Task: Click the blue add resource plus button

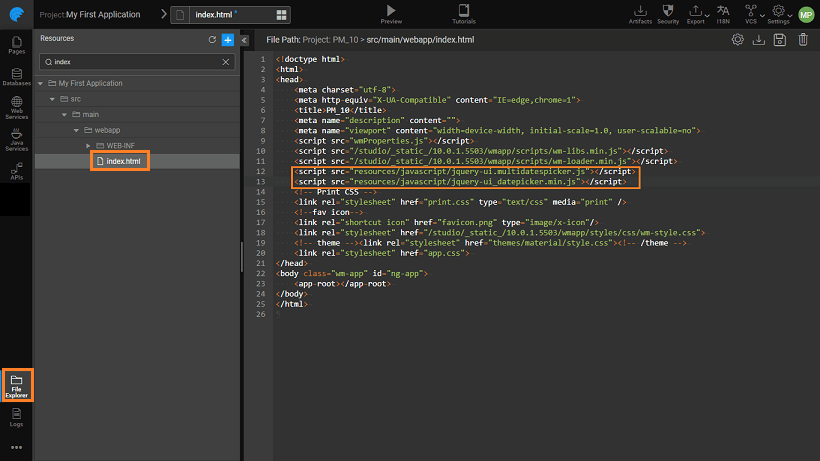Action: [x=228, y=40]
